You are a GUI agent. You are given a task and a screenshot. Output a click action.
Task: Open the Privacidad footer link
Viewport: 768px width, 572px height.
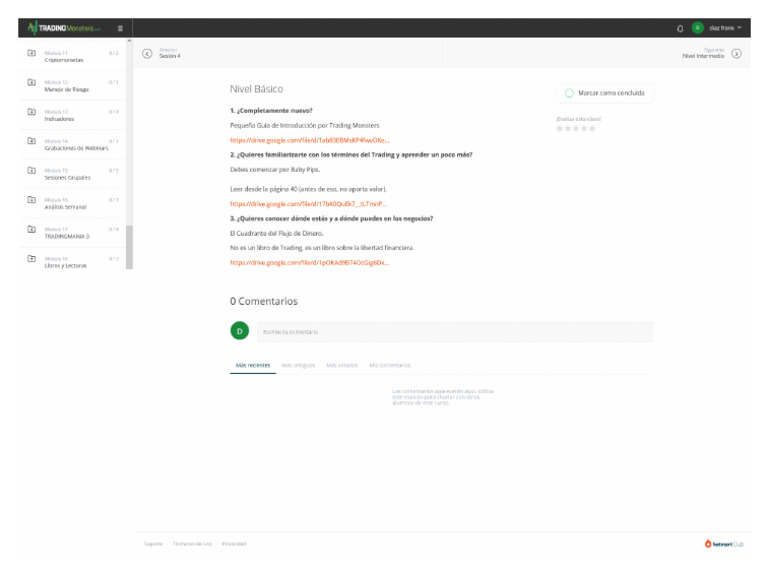pos(234,544)
